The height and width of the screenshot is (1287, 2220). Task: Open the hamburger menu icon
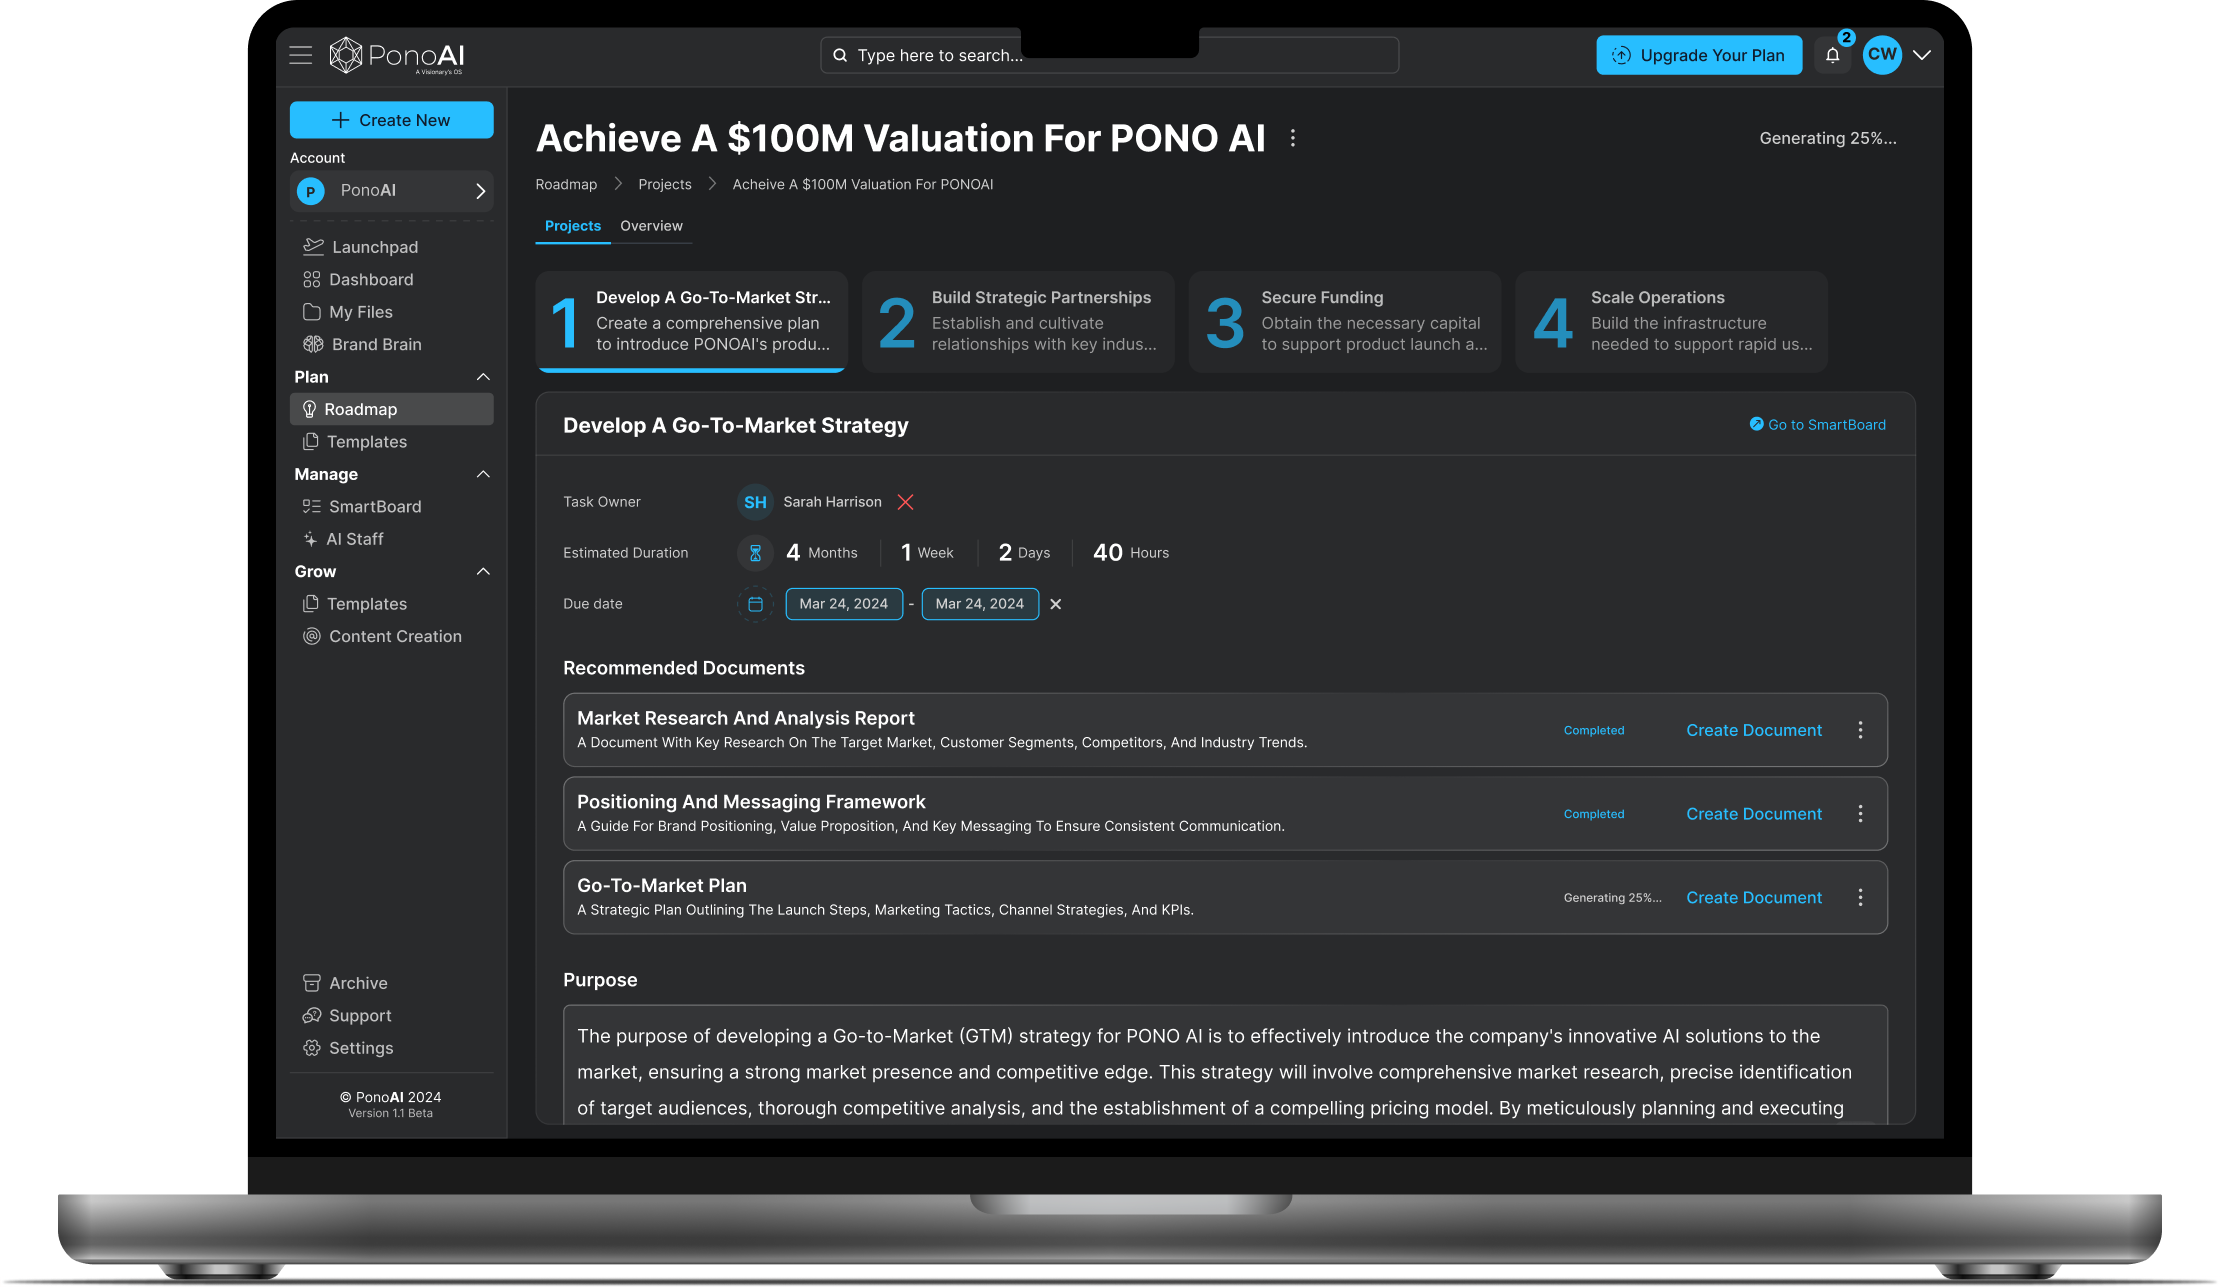(x=301, y=55)
